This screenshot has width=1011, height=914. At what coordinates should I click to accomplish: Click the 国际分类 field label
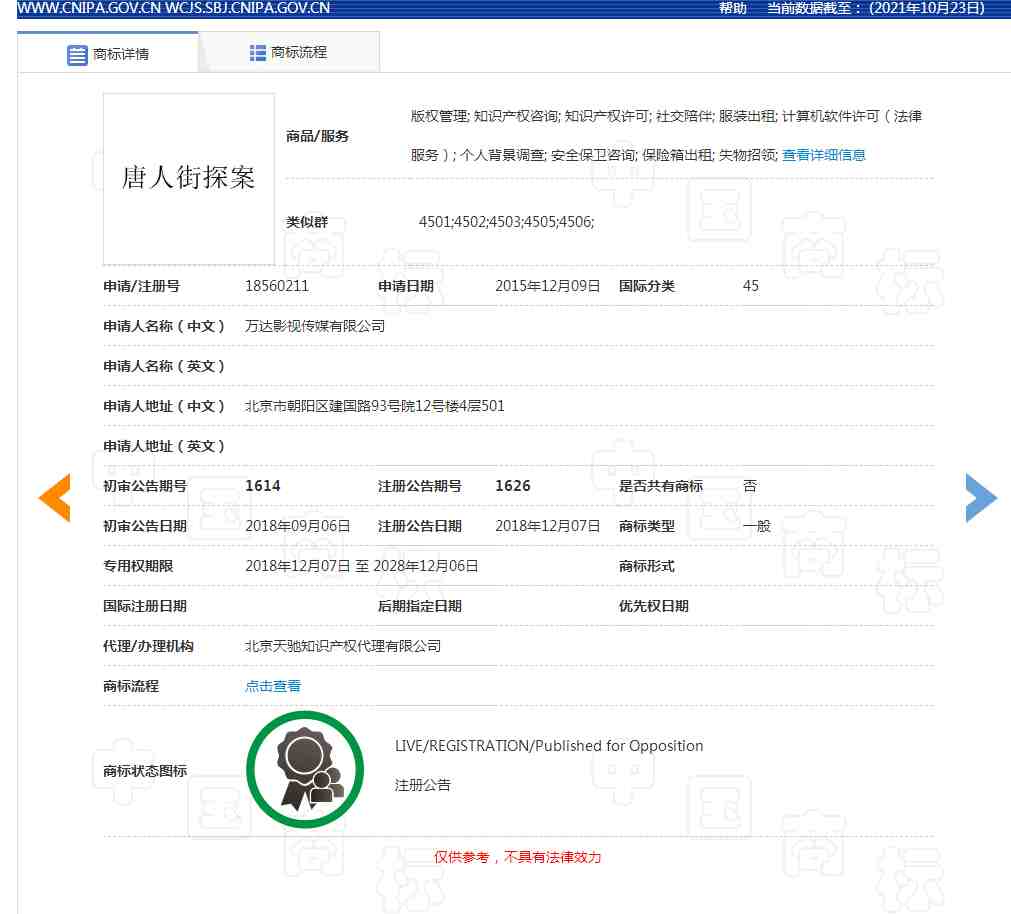point(647,286)
